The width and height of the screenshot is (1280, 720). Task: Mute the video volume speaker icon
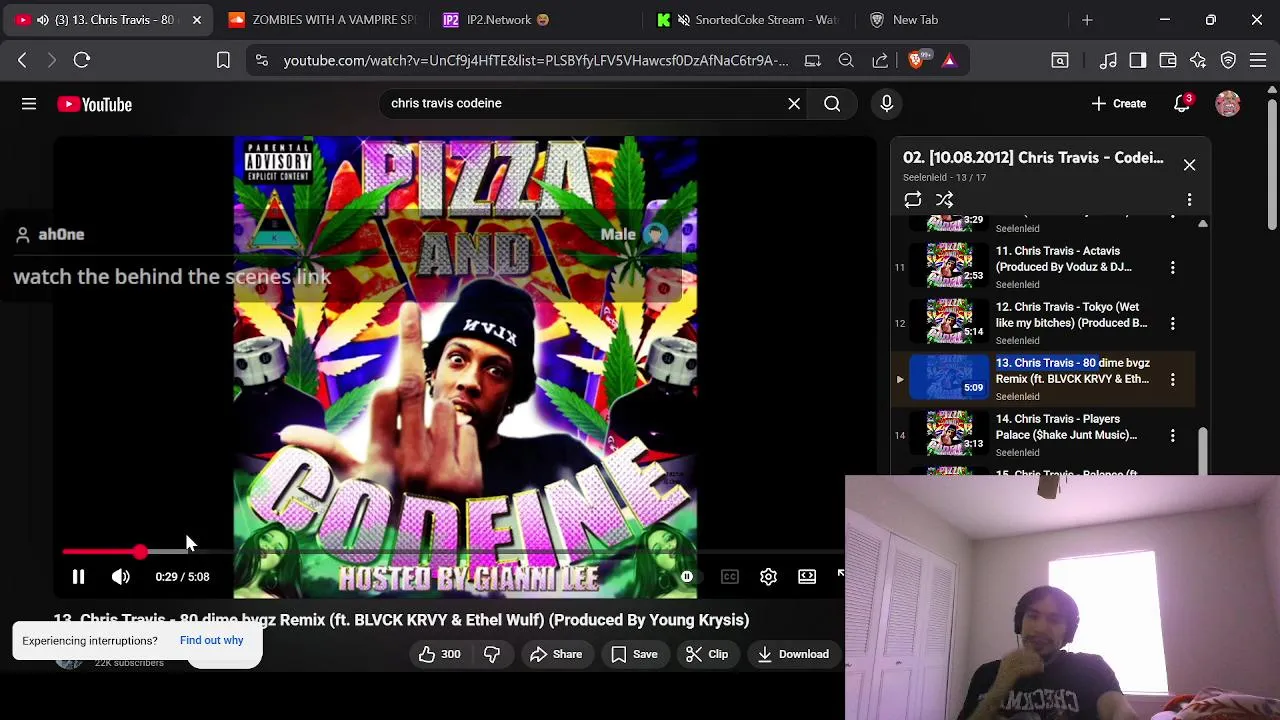pos(120,577)
